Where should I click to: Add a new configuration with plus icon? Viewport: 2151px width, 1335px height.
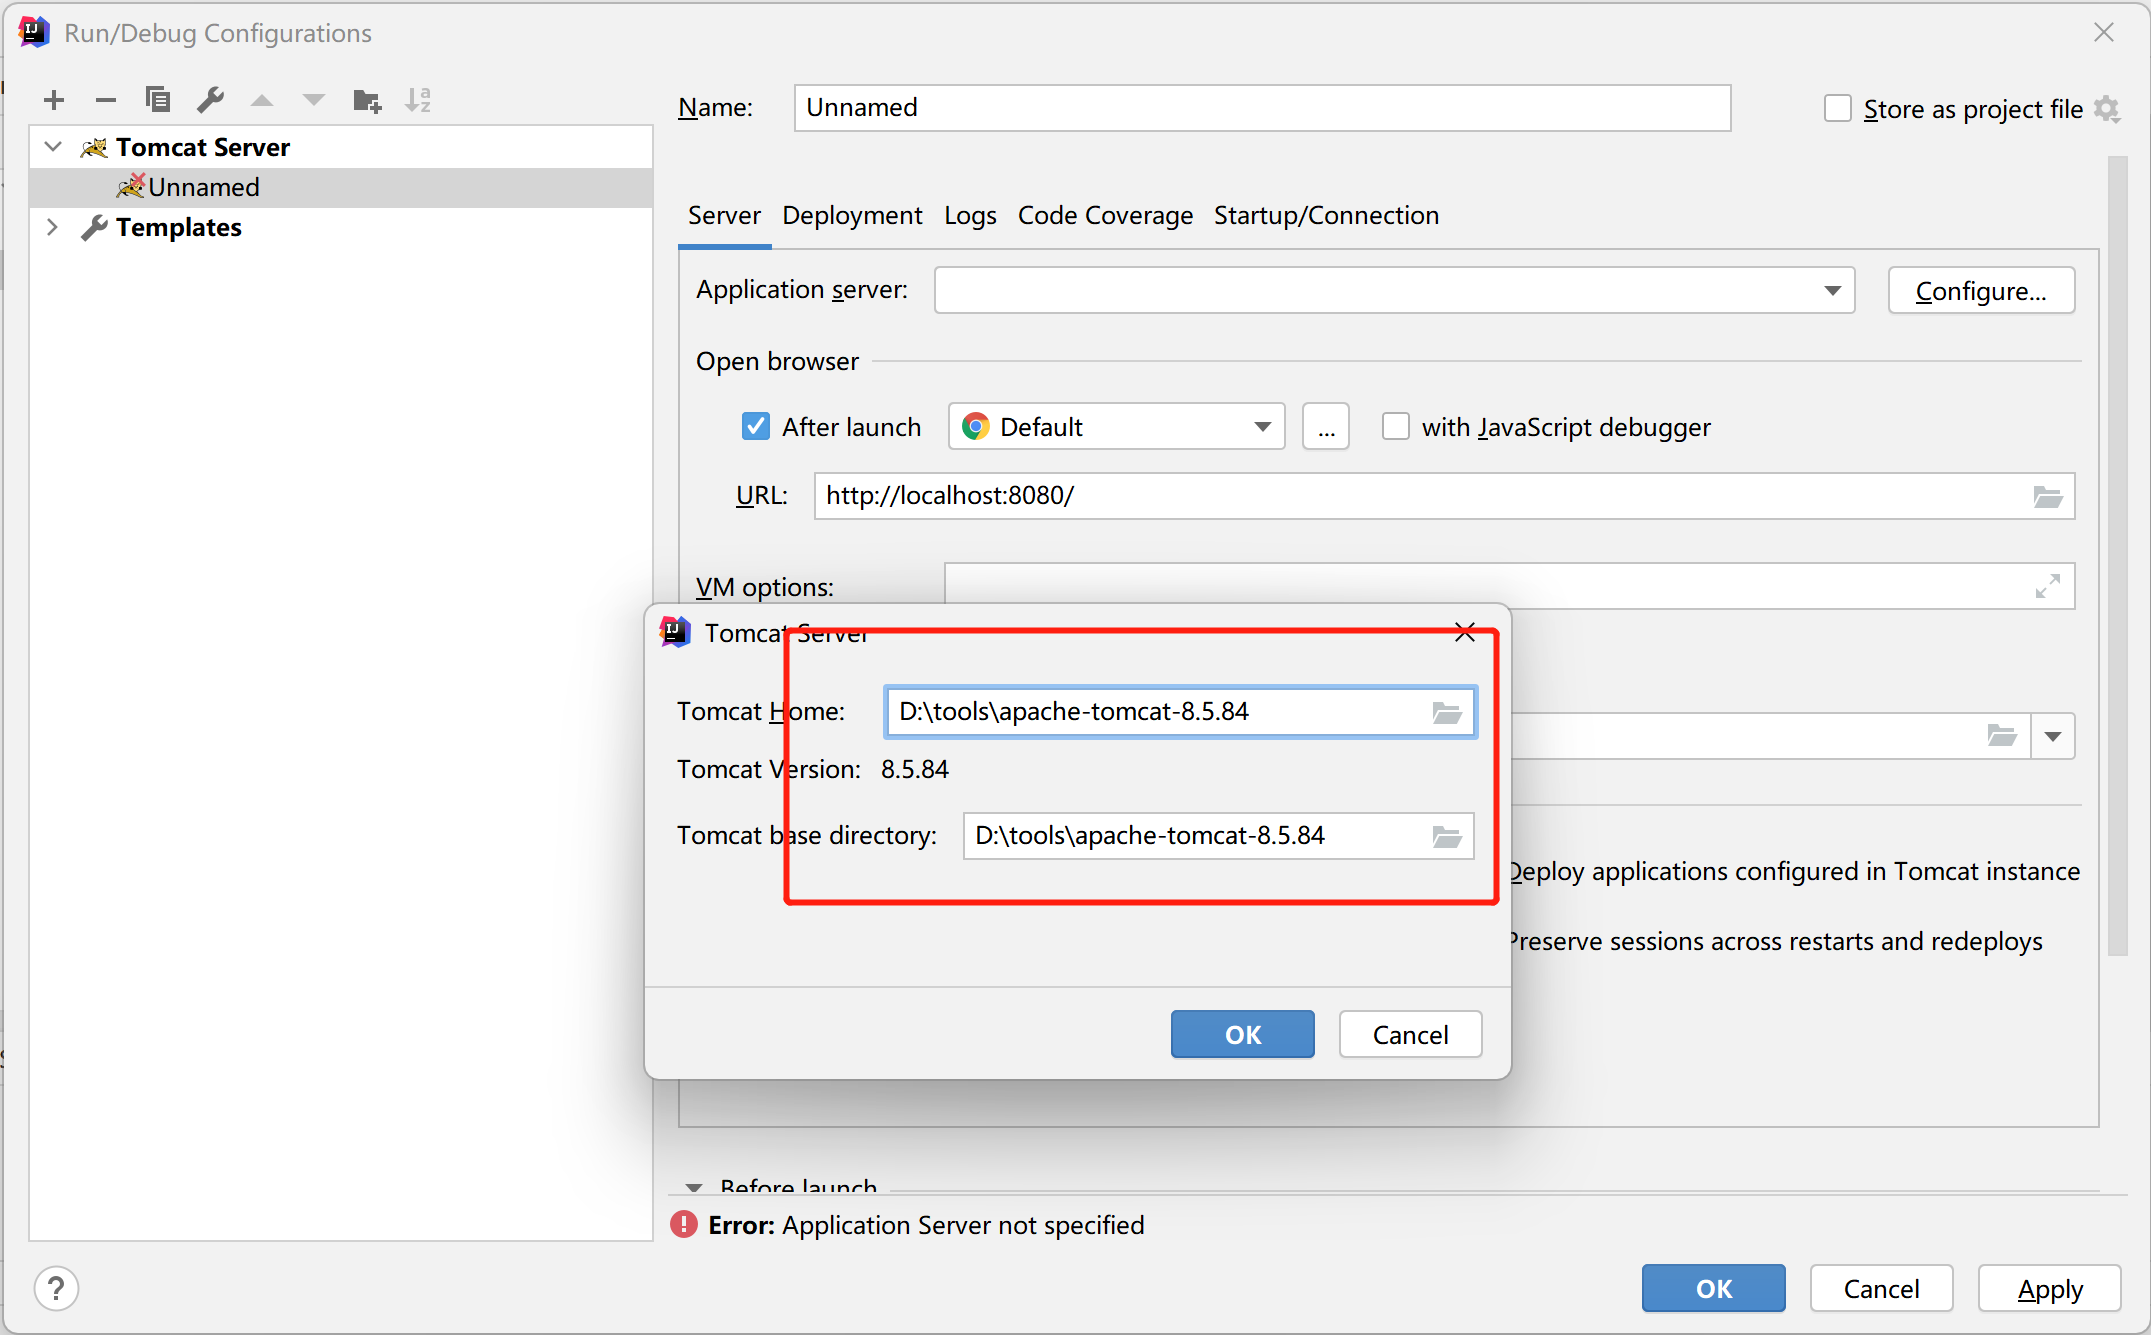pos(54,100)
